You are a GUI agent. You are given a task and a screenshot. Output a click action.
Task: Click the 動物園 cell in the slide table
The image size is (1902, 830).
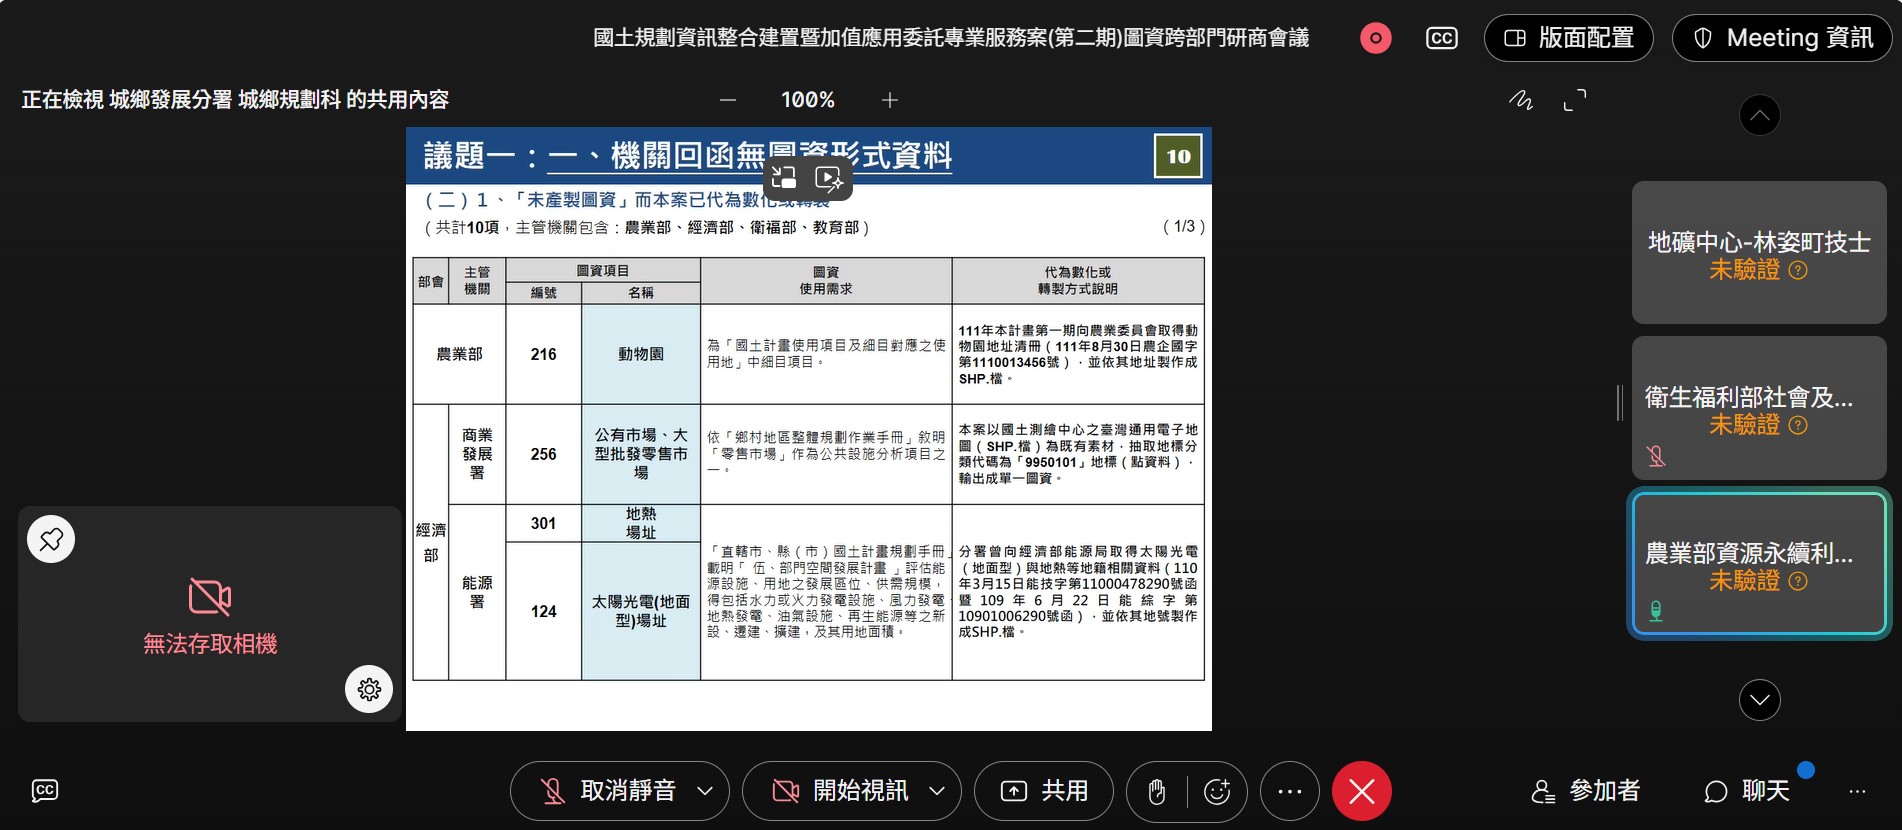(x=641, y=354)
